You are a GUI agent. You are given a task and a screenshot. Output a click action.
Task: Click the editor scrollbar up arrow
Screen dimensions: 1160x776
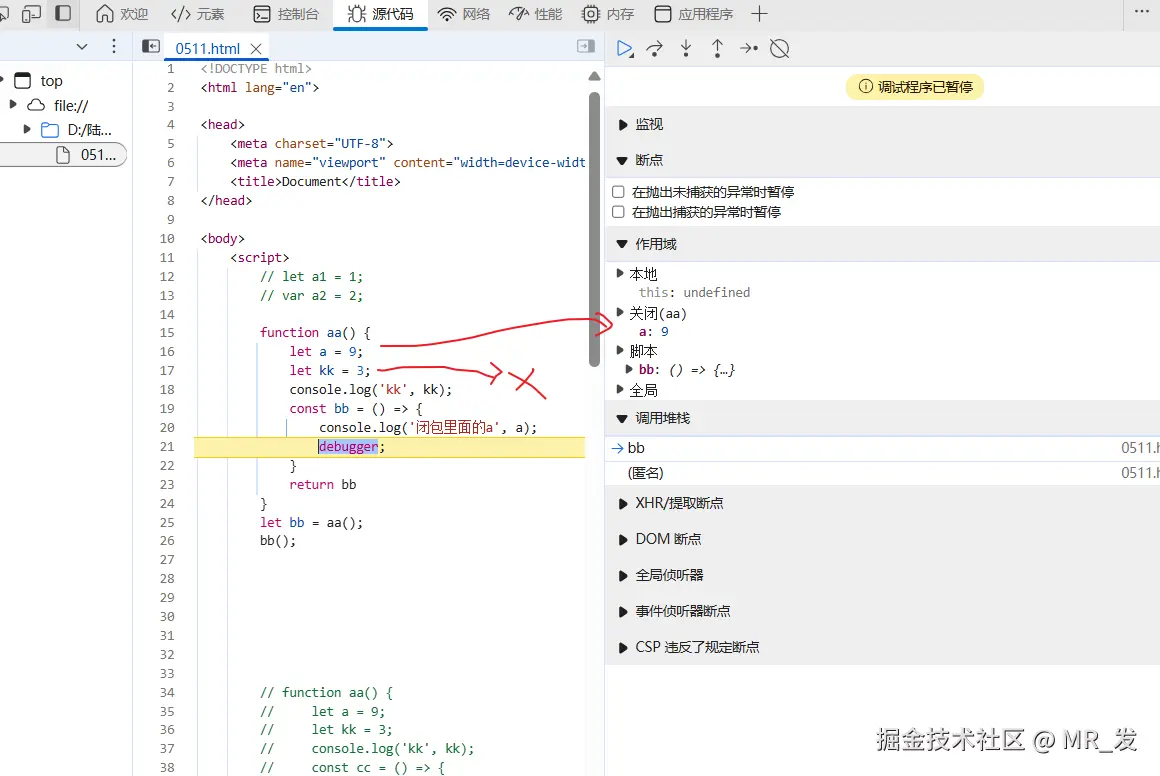(x=594, y=76)
